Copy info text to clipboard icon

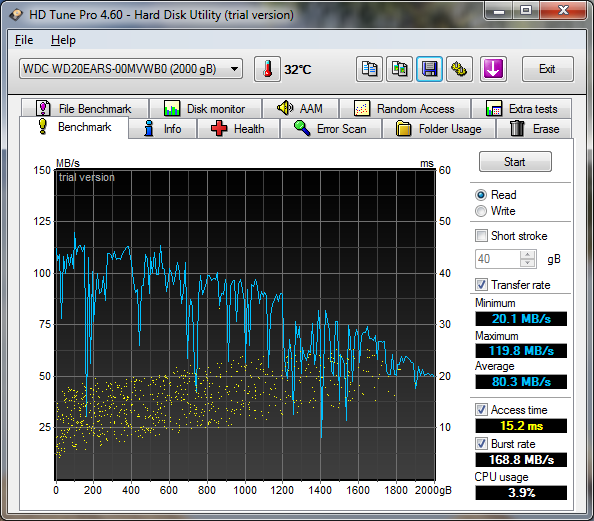pyautogui.click(x=369, y=69)
